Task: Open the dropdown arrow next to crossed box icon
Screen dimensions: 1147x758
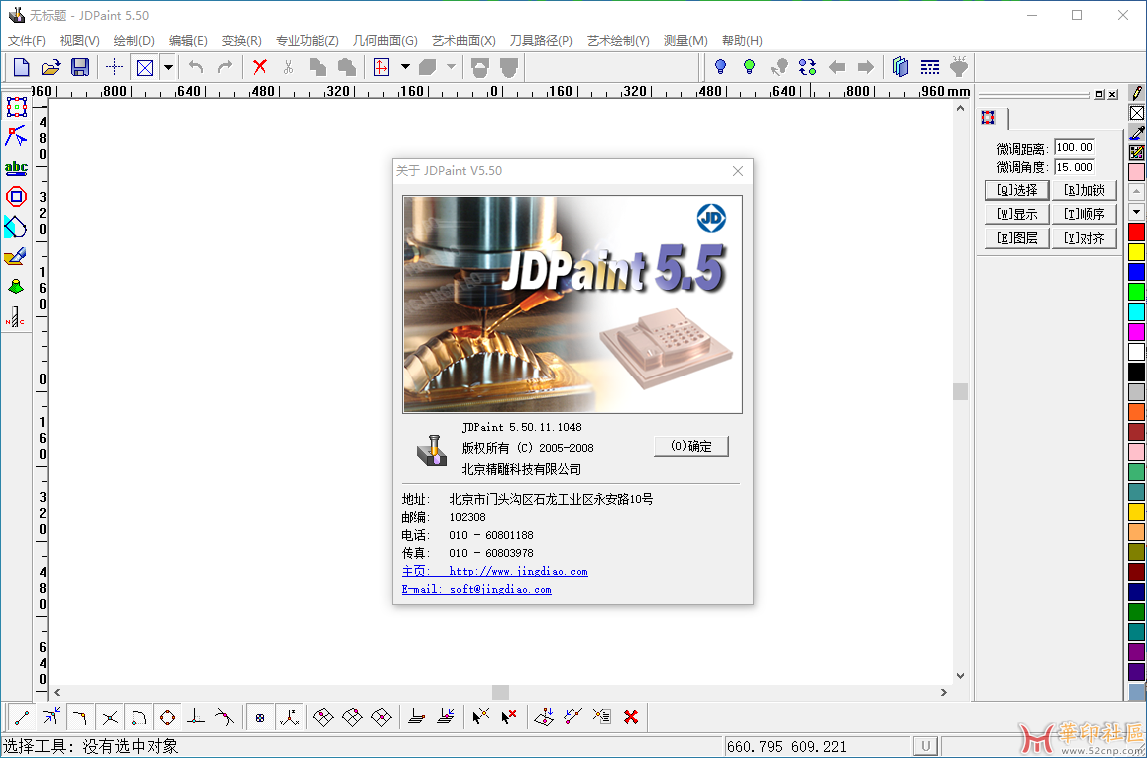Action: click(168, 67)
